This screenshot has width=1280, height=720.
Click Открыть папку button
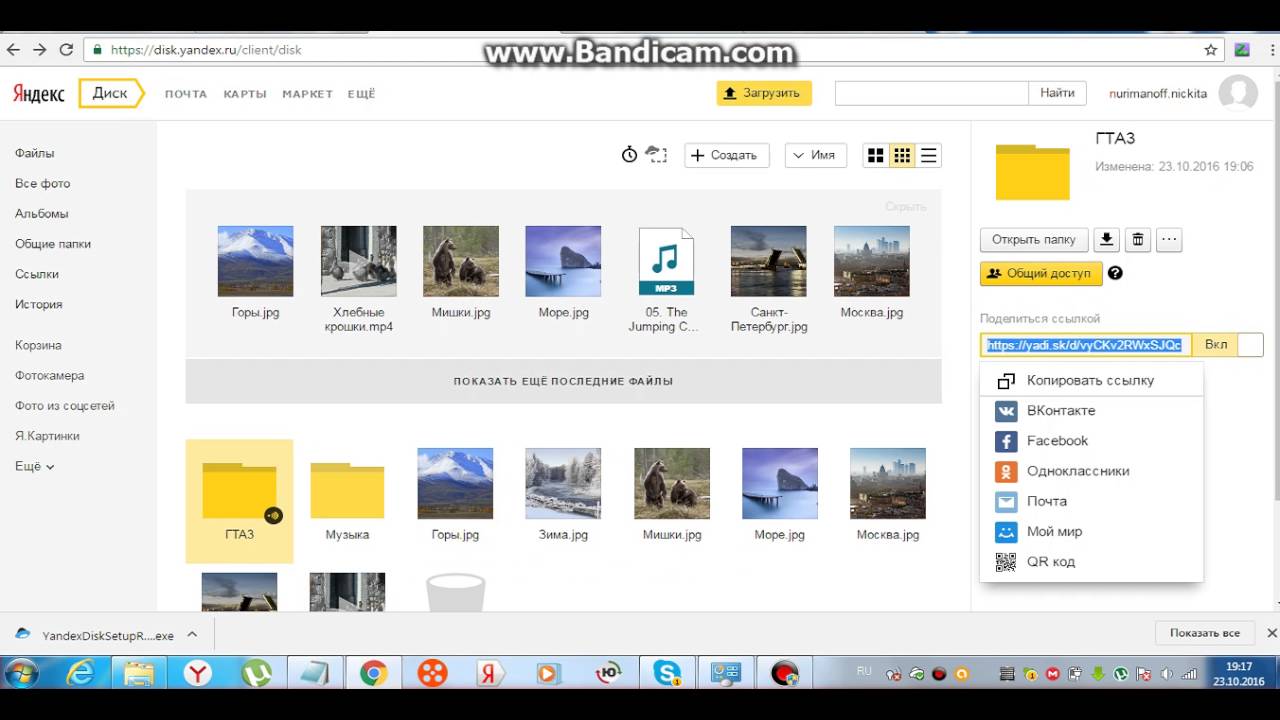point(1033,240)
